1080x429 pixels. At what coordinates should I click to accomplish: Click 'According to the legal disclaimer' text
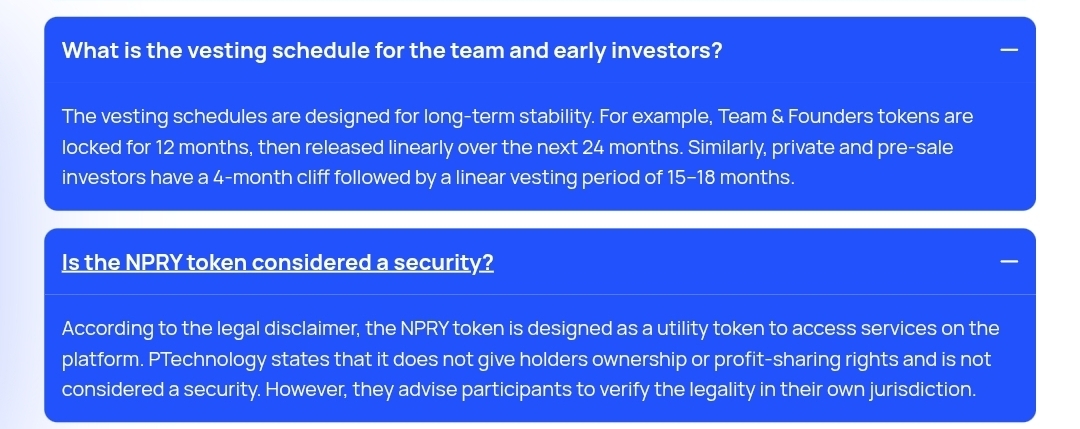click(x=211, y=328)
